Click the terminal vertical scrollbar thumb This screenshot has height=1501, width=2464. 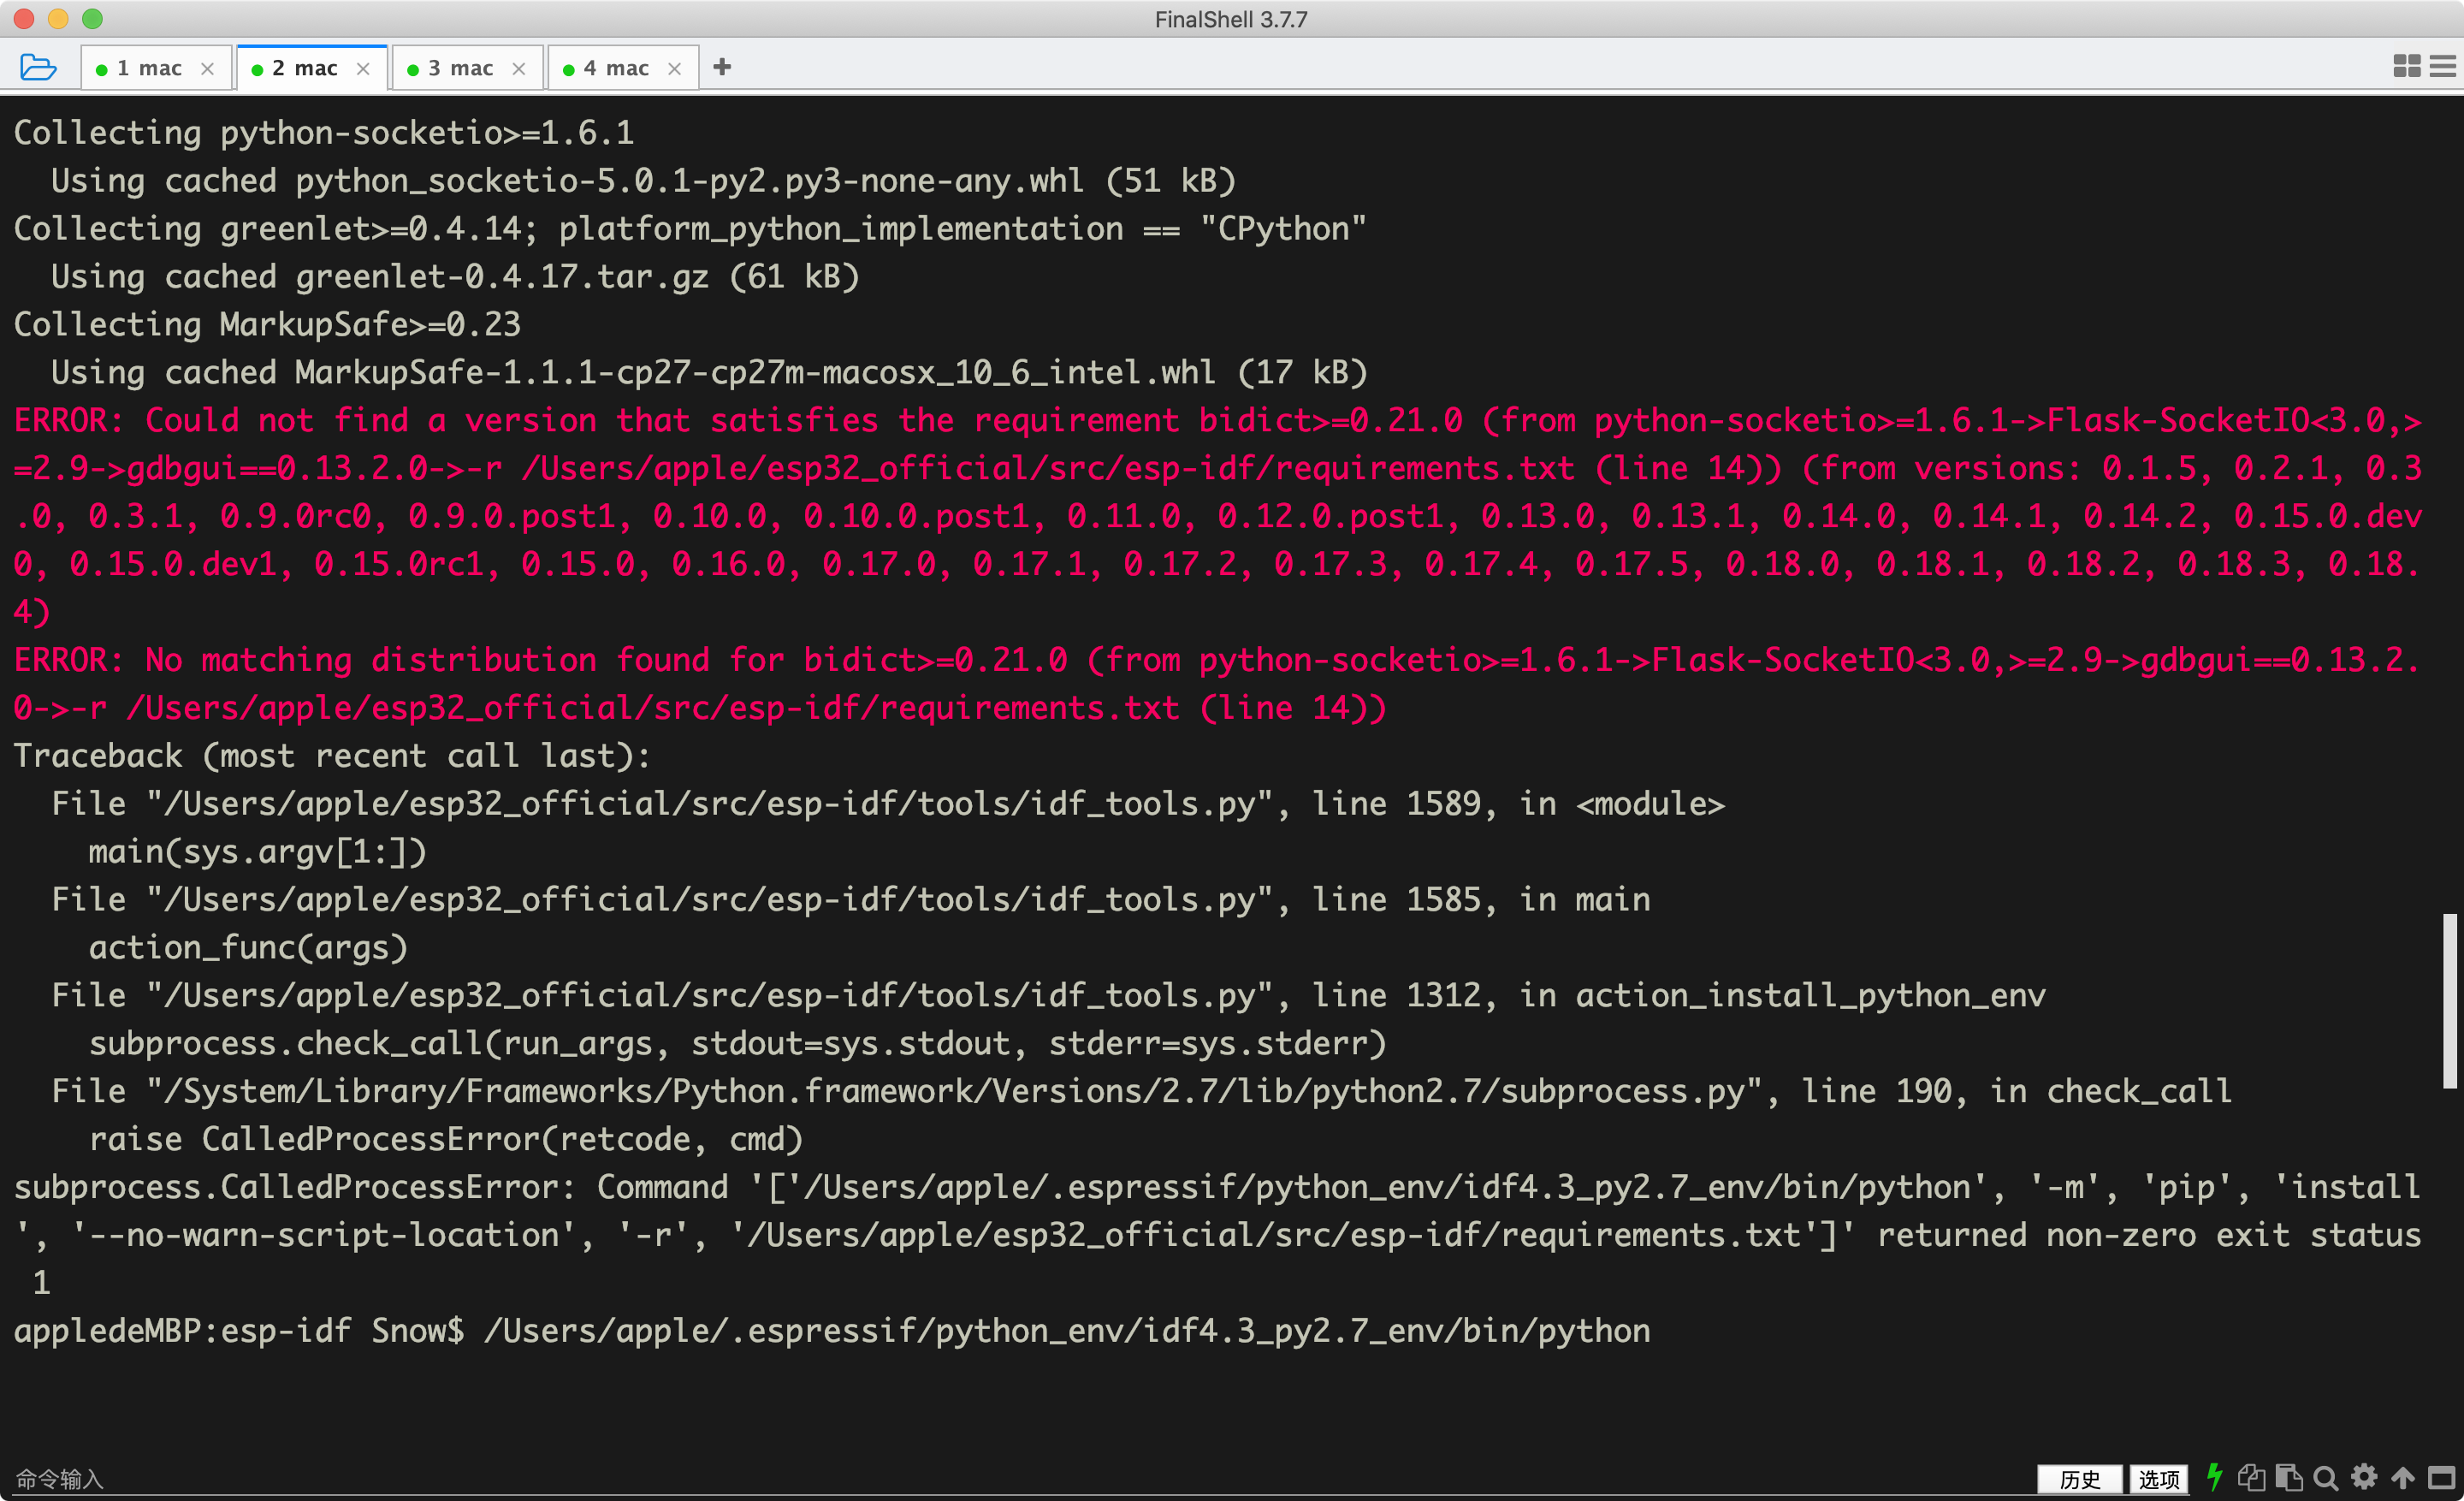[2449, 1000]
